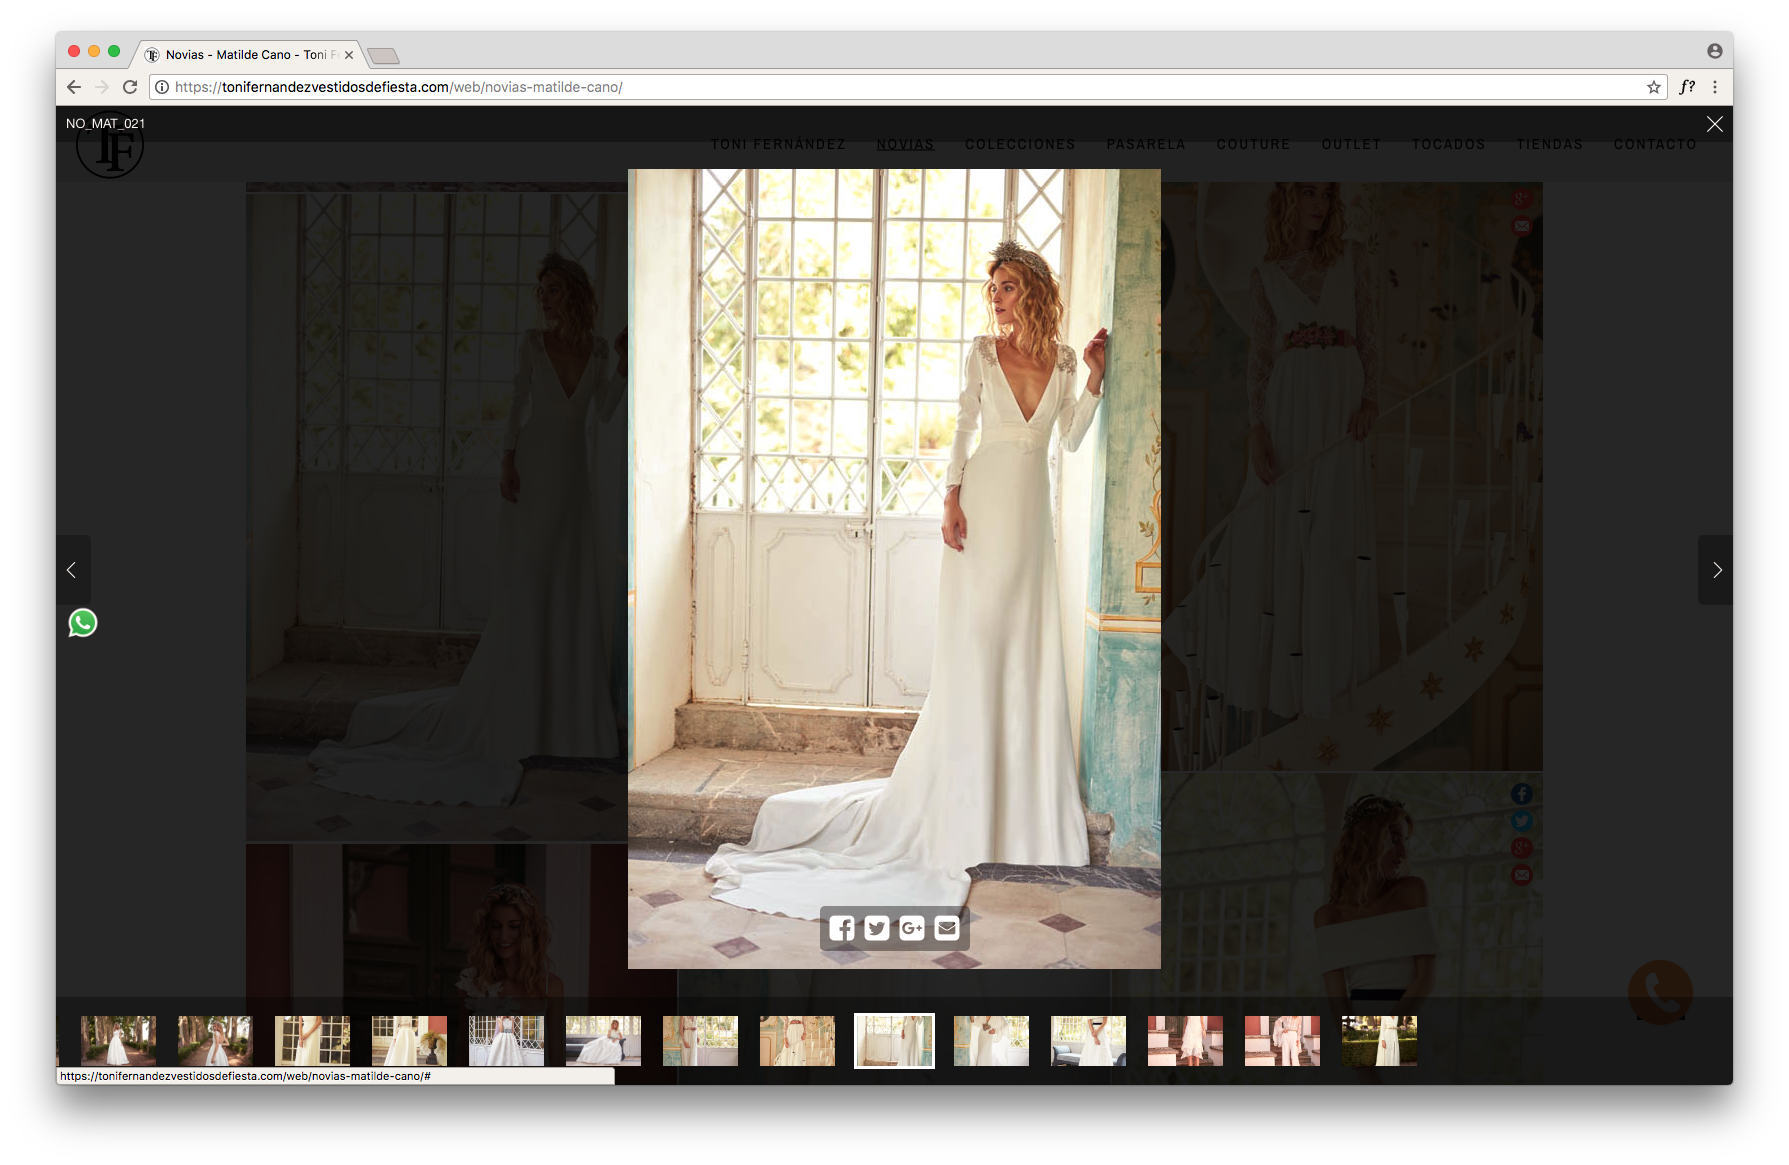Close the lightbox gallery viewer
Image resolution: width=1789 pixels, height=1165 pixels.
tap(1714, 124)
